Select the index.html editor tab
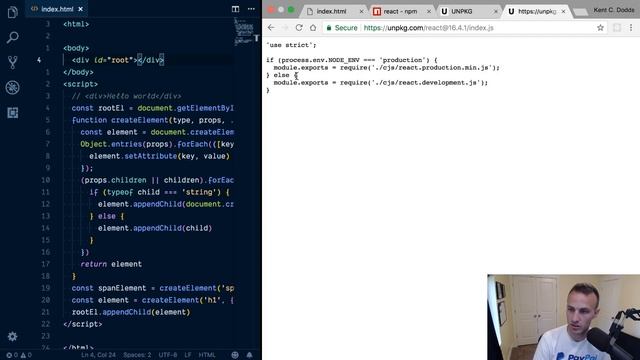The height and width of the screenshot is (360, 640). pyautogui.click(x=58, y=9)
